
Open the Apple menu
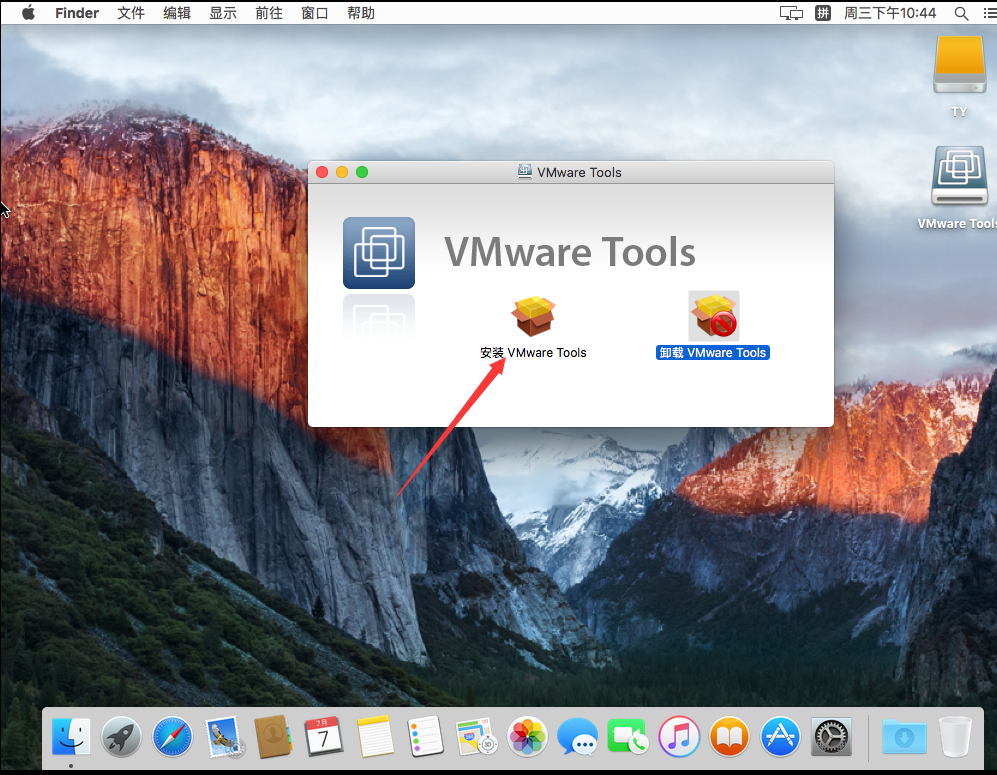click(x=29, y=13)
